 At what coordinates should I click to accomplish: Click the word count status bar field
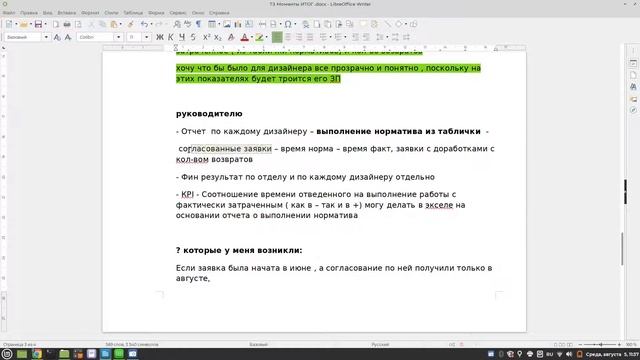[x=132, y=345]
